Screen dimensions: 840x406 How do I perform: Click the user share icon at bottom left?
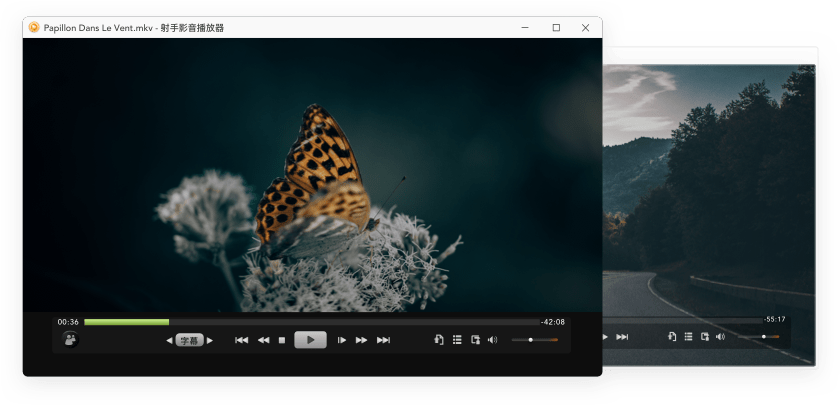70,340
